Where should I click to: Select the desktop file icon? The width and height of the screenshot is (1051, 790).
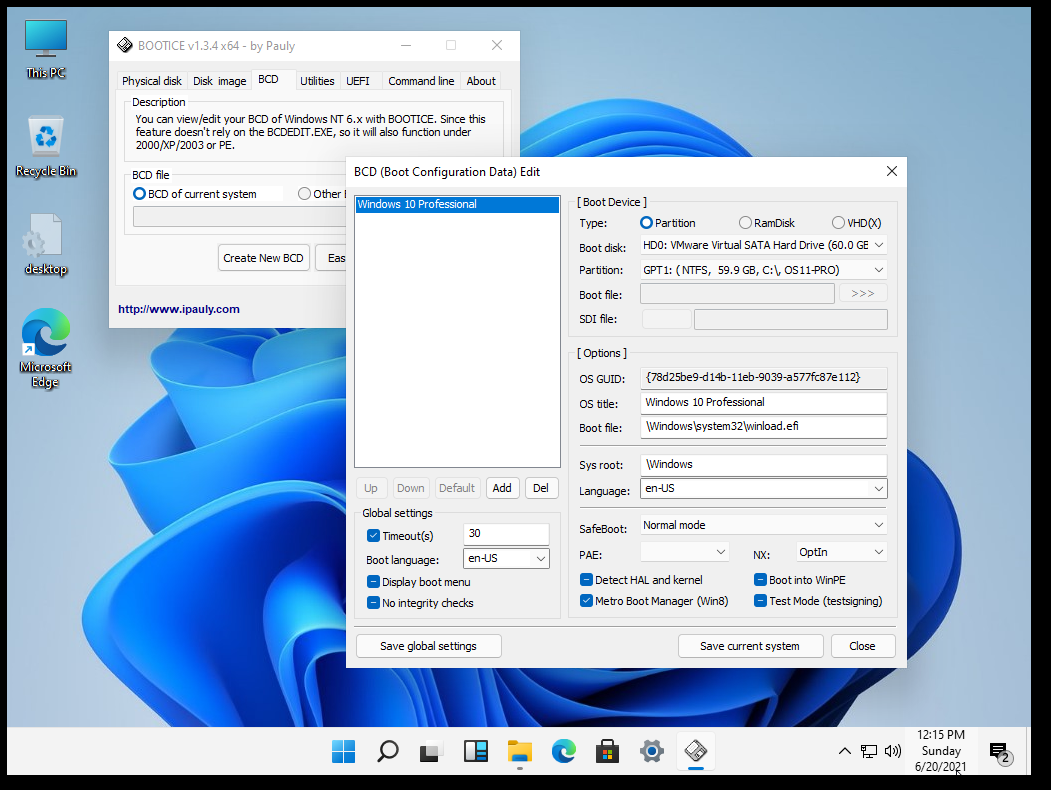click(46, 245)
